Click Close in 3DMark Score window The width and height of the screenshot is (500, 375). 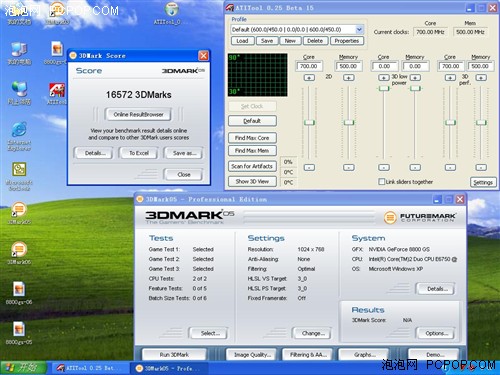184,175
